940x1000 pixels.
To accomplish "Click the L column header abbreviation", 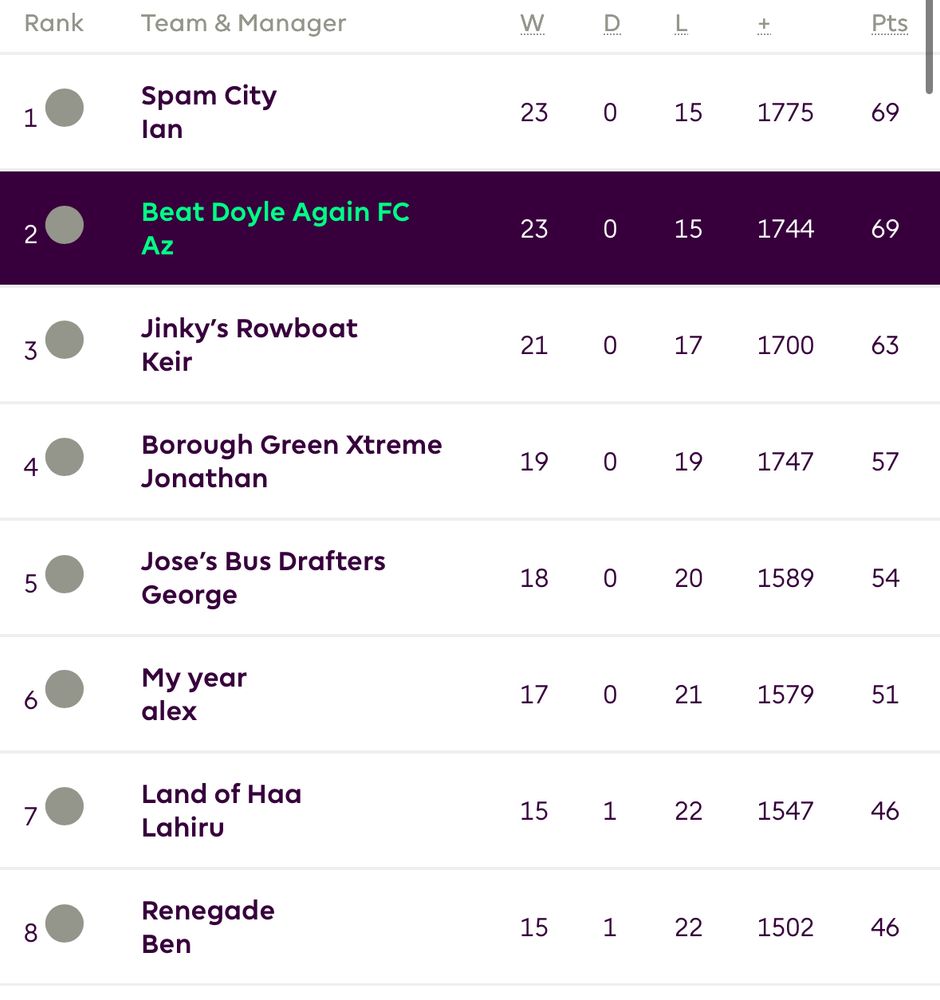I will click(681, 24).
